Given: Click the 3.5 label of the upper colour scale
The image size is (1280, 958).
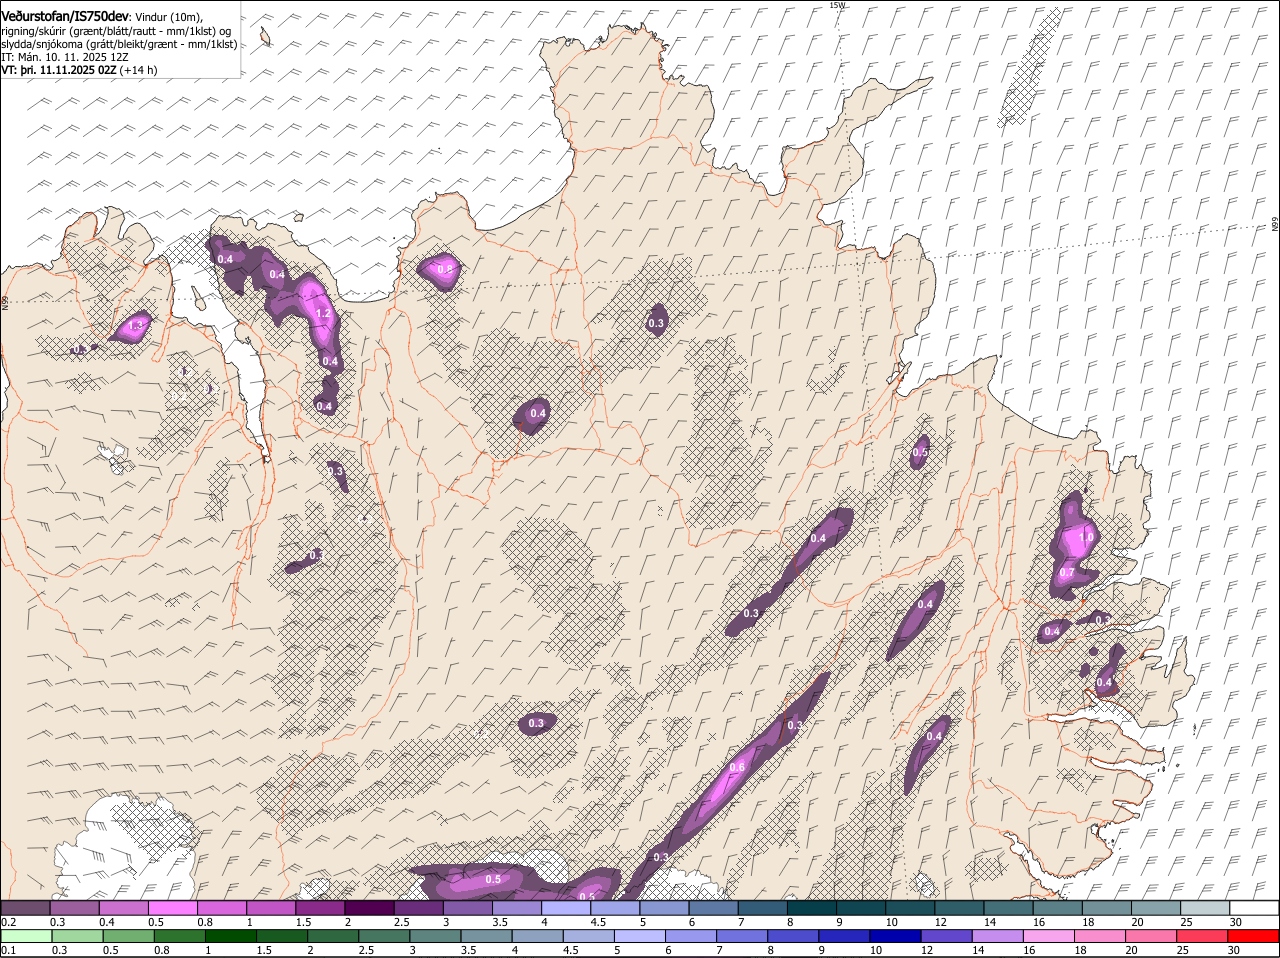Looking at the screenshot, I should pos(499,922).
